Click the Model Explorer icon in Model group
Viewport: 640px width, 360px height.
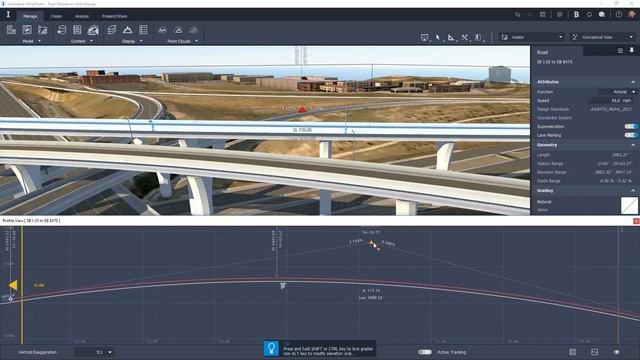point(11,30)
